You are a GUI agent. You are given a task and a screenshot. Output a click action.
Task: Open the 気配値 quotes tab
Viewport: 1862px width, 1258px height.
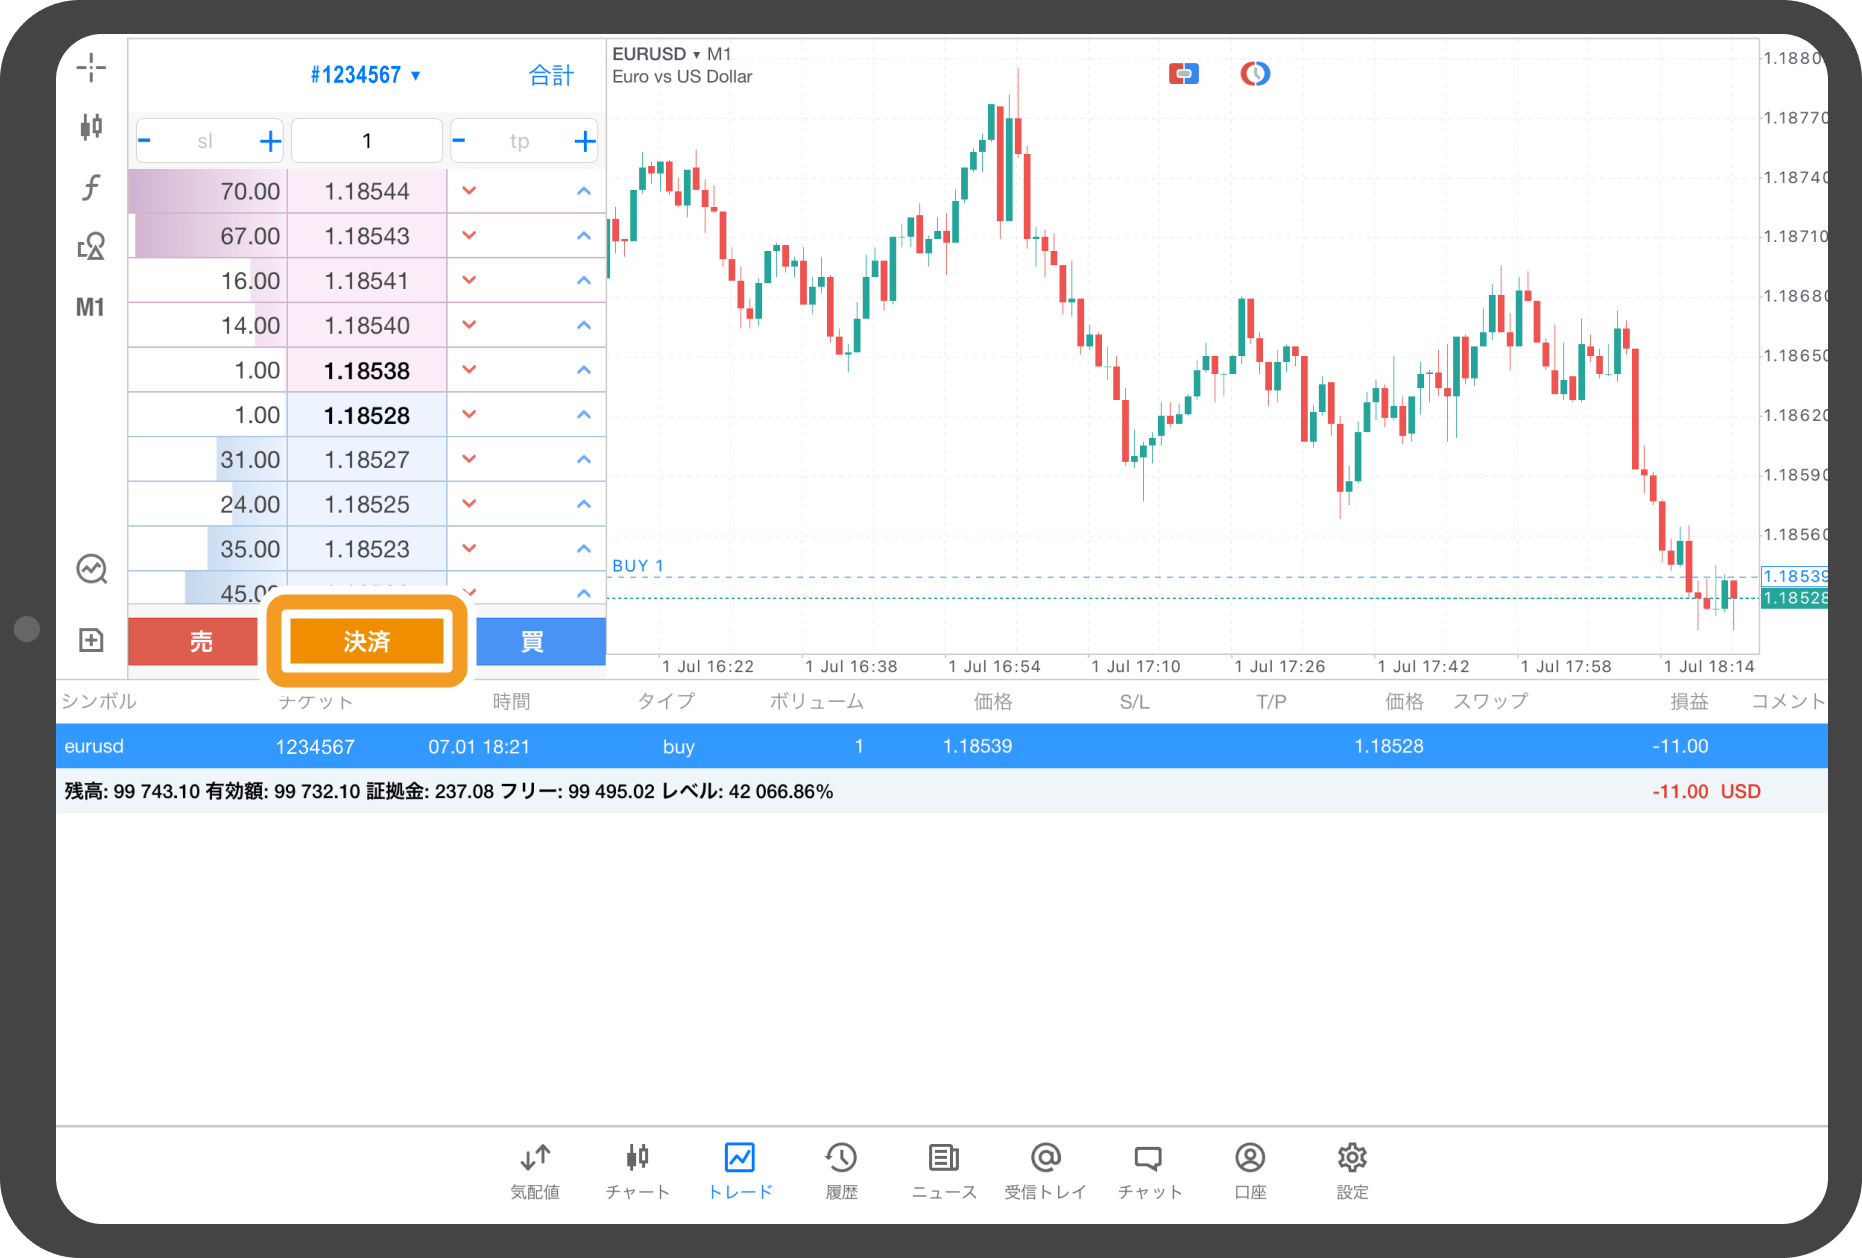point(535,1170)
